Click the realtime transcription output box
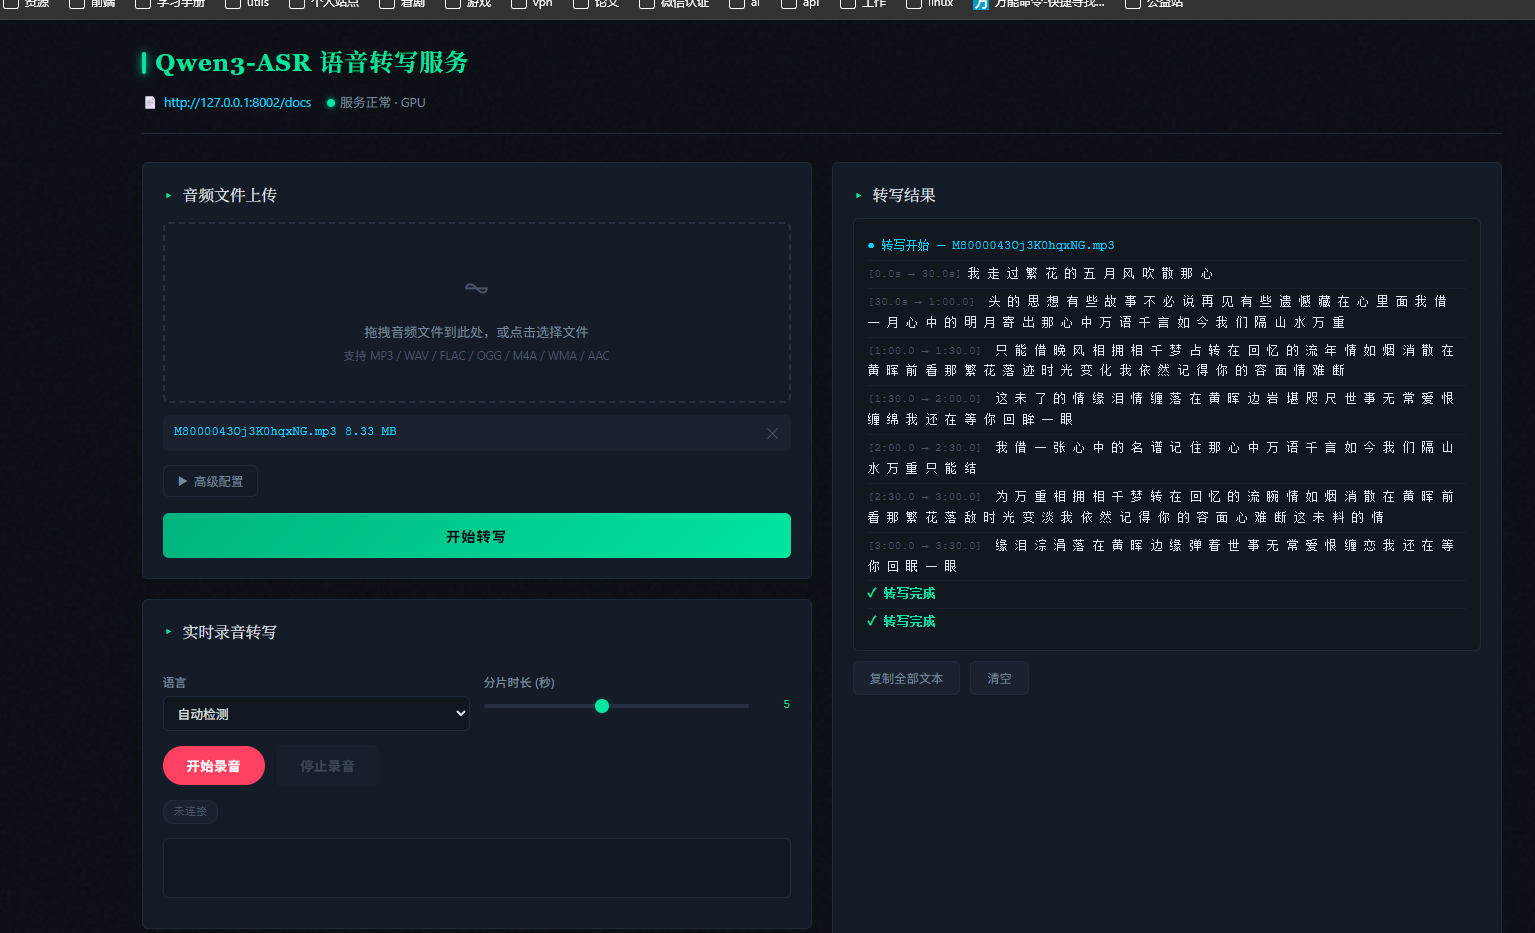 tap(477, 867)
